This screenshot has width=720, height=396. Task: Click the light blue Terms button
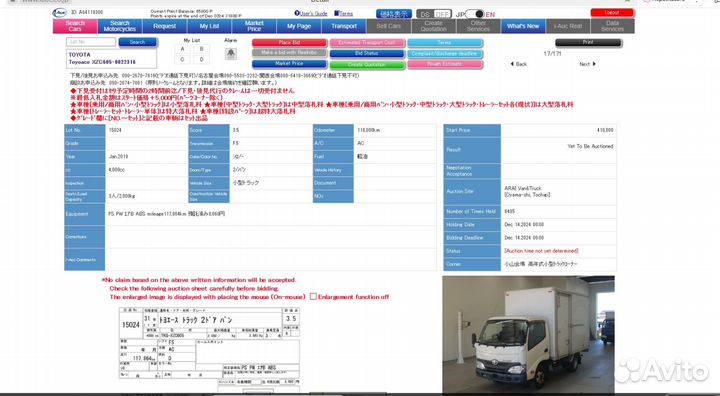tap(444, 43)
